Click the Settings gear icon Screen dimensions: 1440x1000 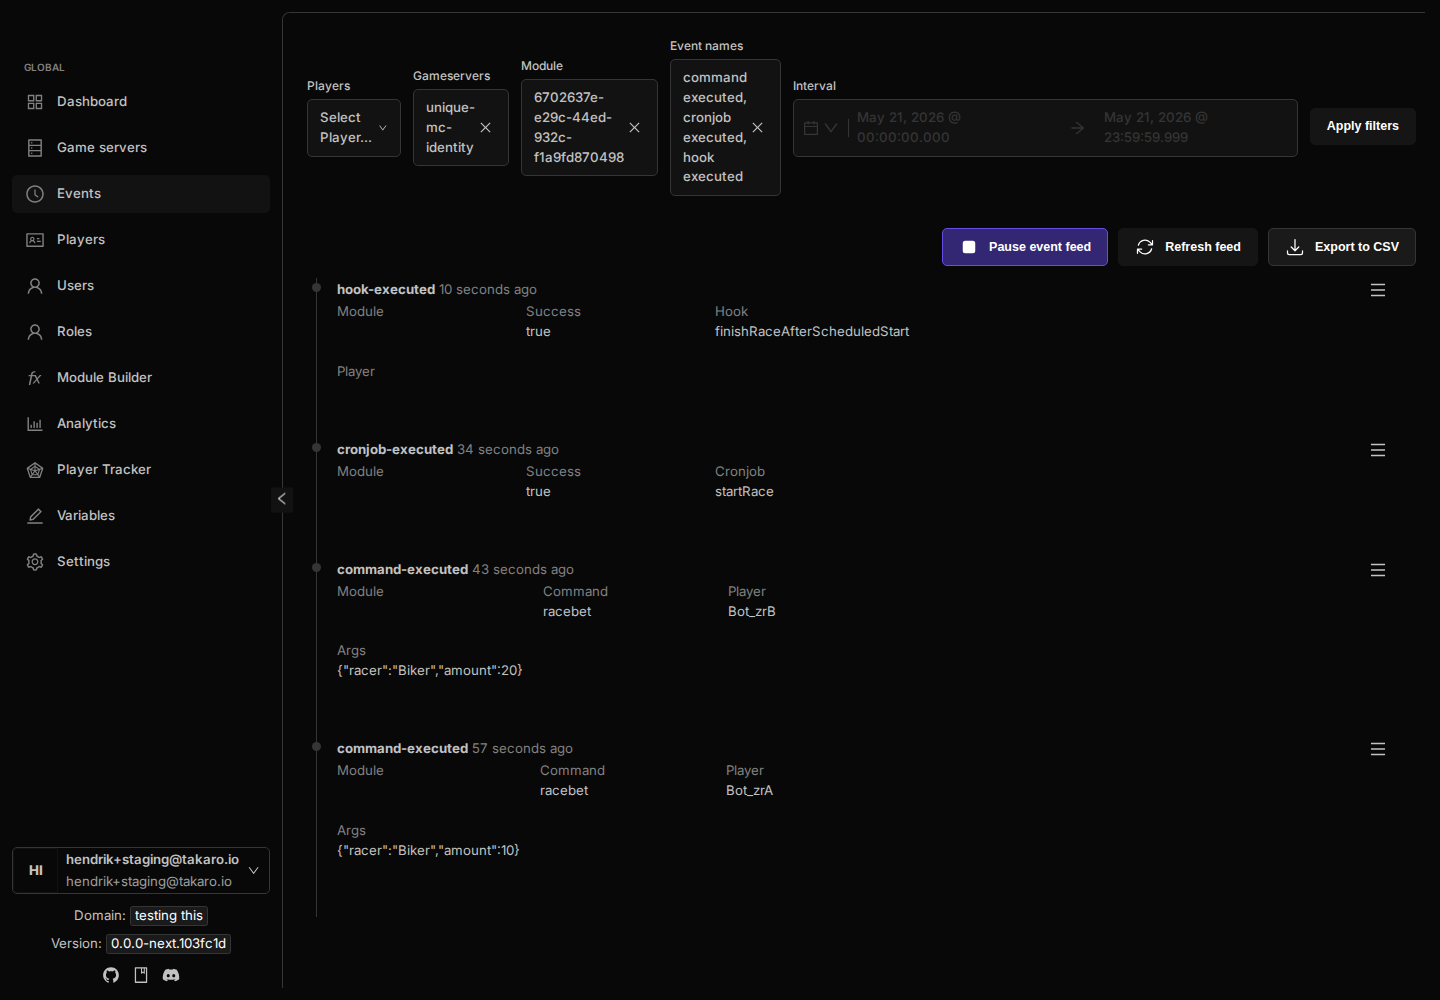point(35,562)
